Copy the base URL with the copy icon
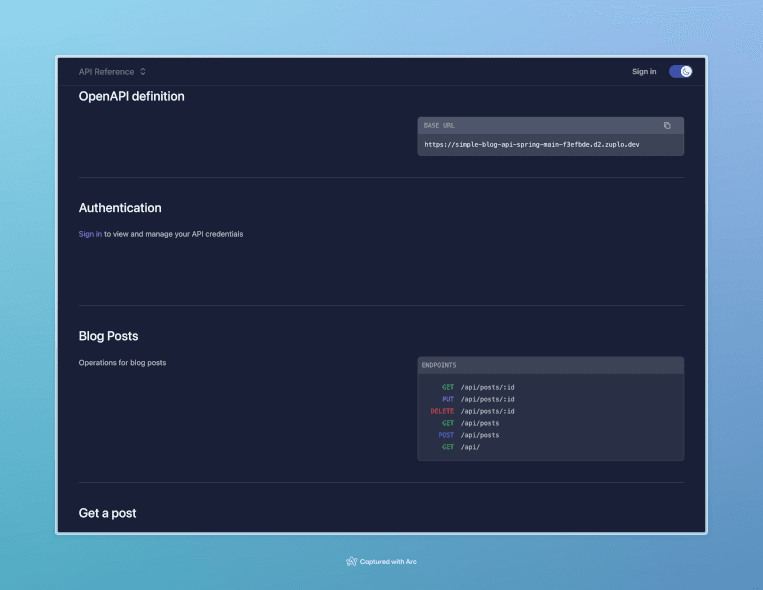Image resolution: width=763 pixels, height=590 pixels. click(667, 126)
